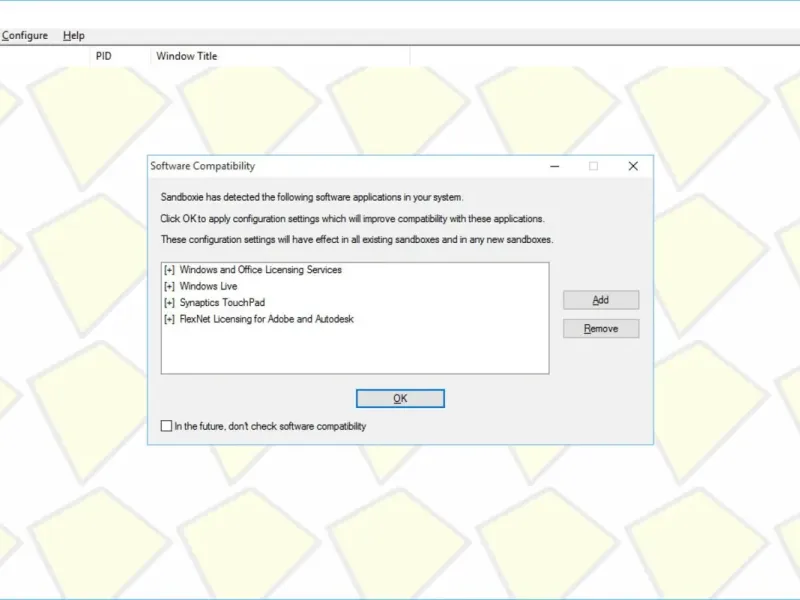The image size is (800, 600).
Task: Expand Windows and Office Licensing Services entry
Action: pyautogui.click(x=169, y=270)
